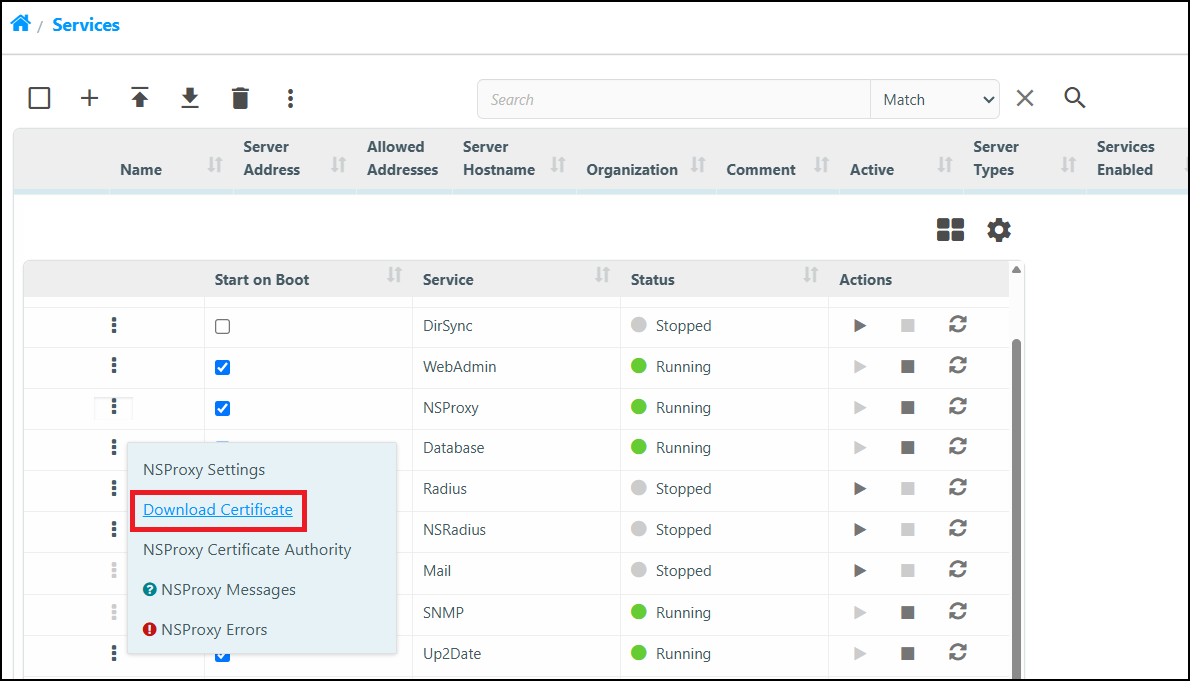Open the toolbar more-options kebab menu

point(290,98)
